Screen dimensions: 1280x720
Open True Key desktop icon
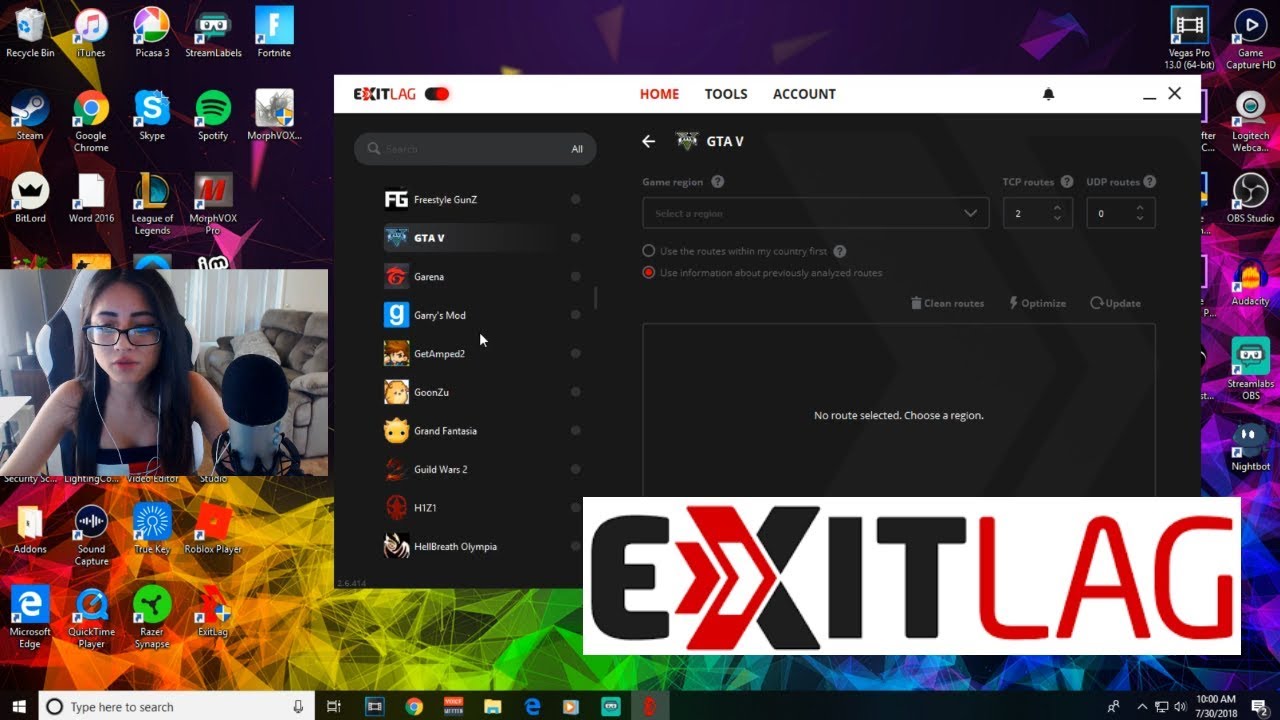[152, 530]
